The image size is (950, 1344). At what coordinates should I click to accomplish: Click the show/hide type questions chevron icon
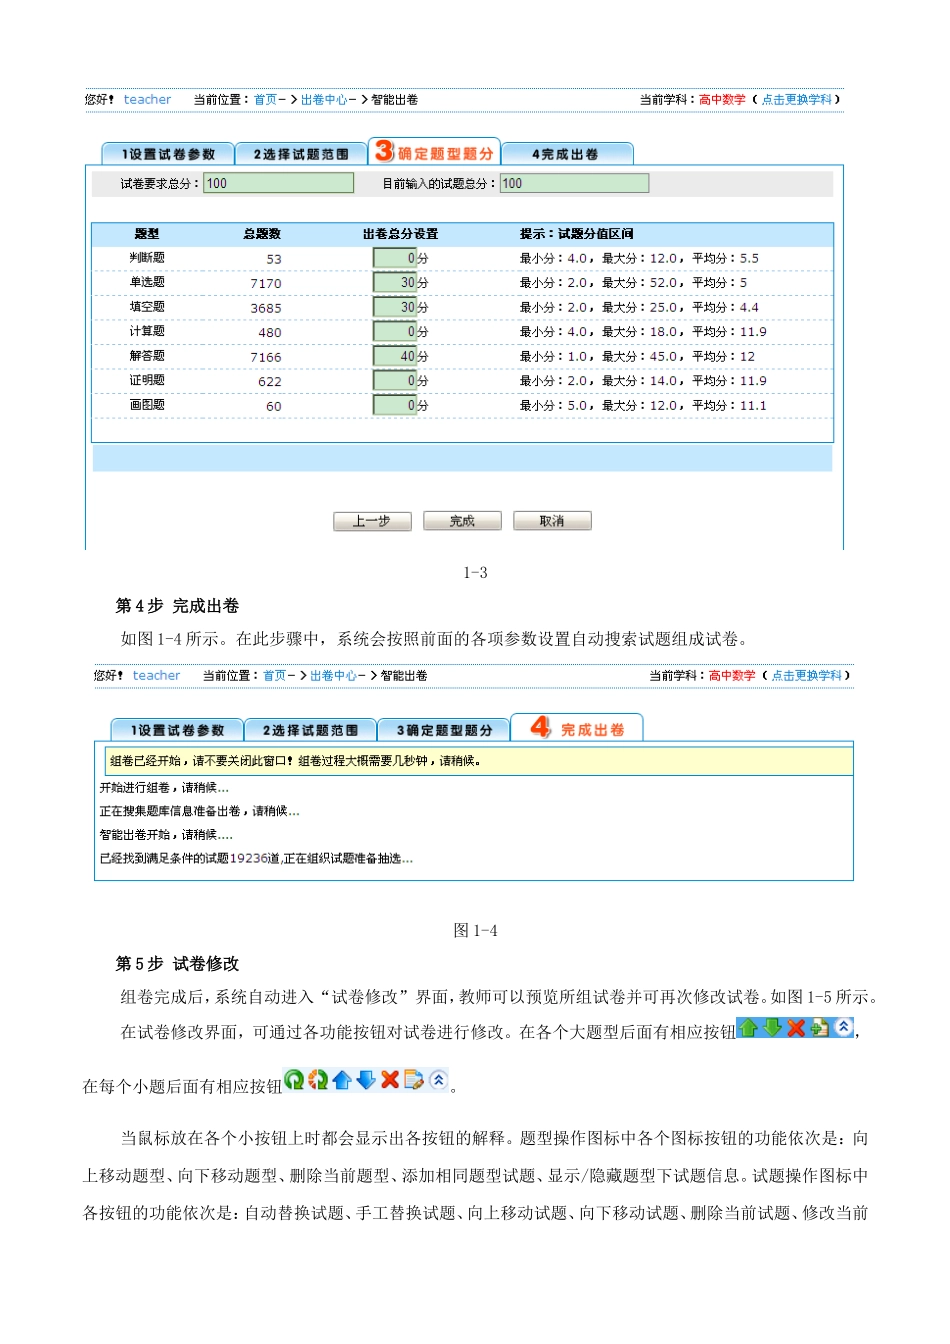(x=844, y=1027)
